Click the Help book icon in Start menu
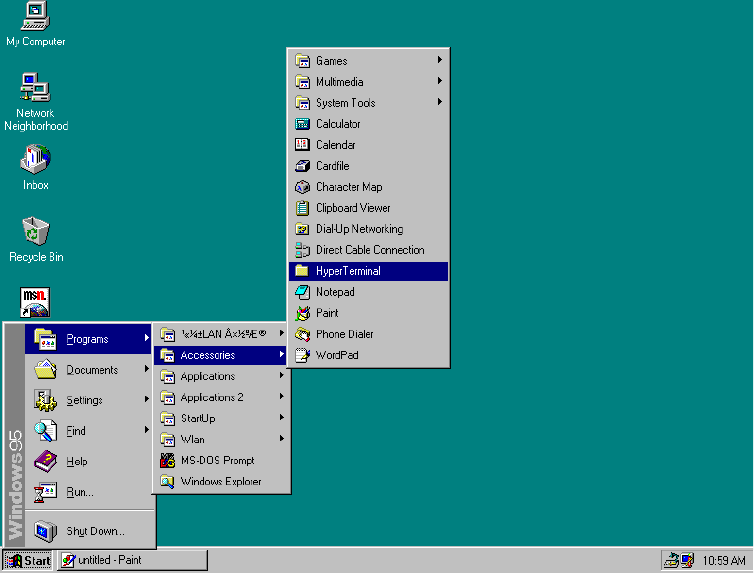Image resolution: width=754 pixels, height=573 pixels. click(46, 461)
